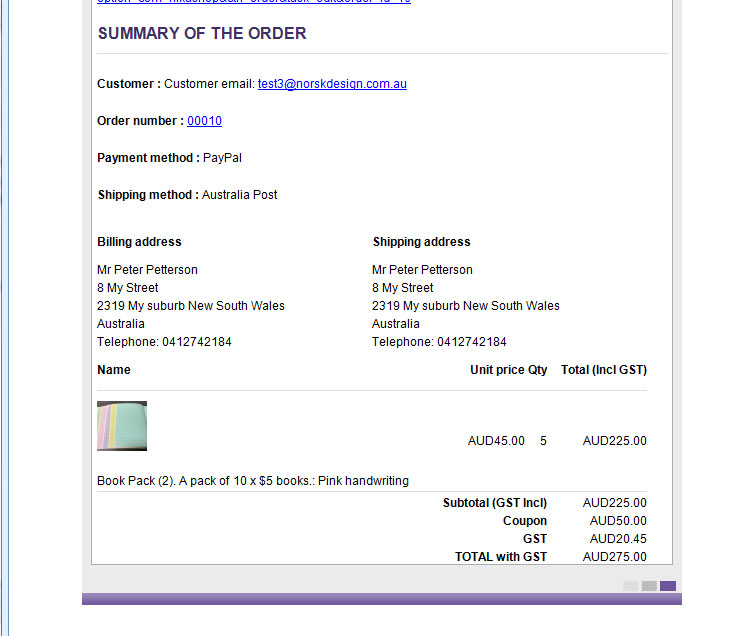Open order number 00010 link
The height and width of the screenshot is (636, 747).
204,121
